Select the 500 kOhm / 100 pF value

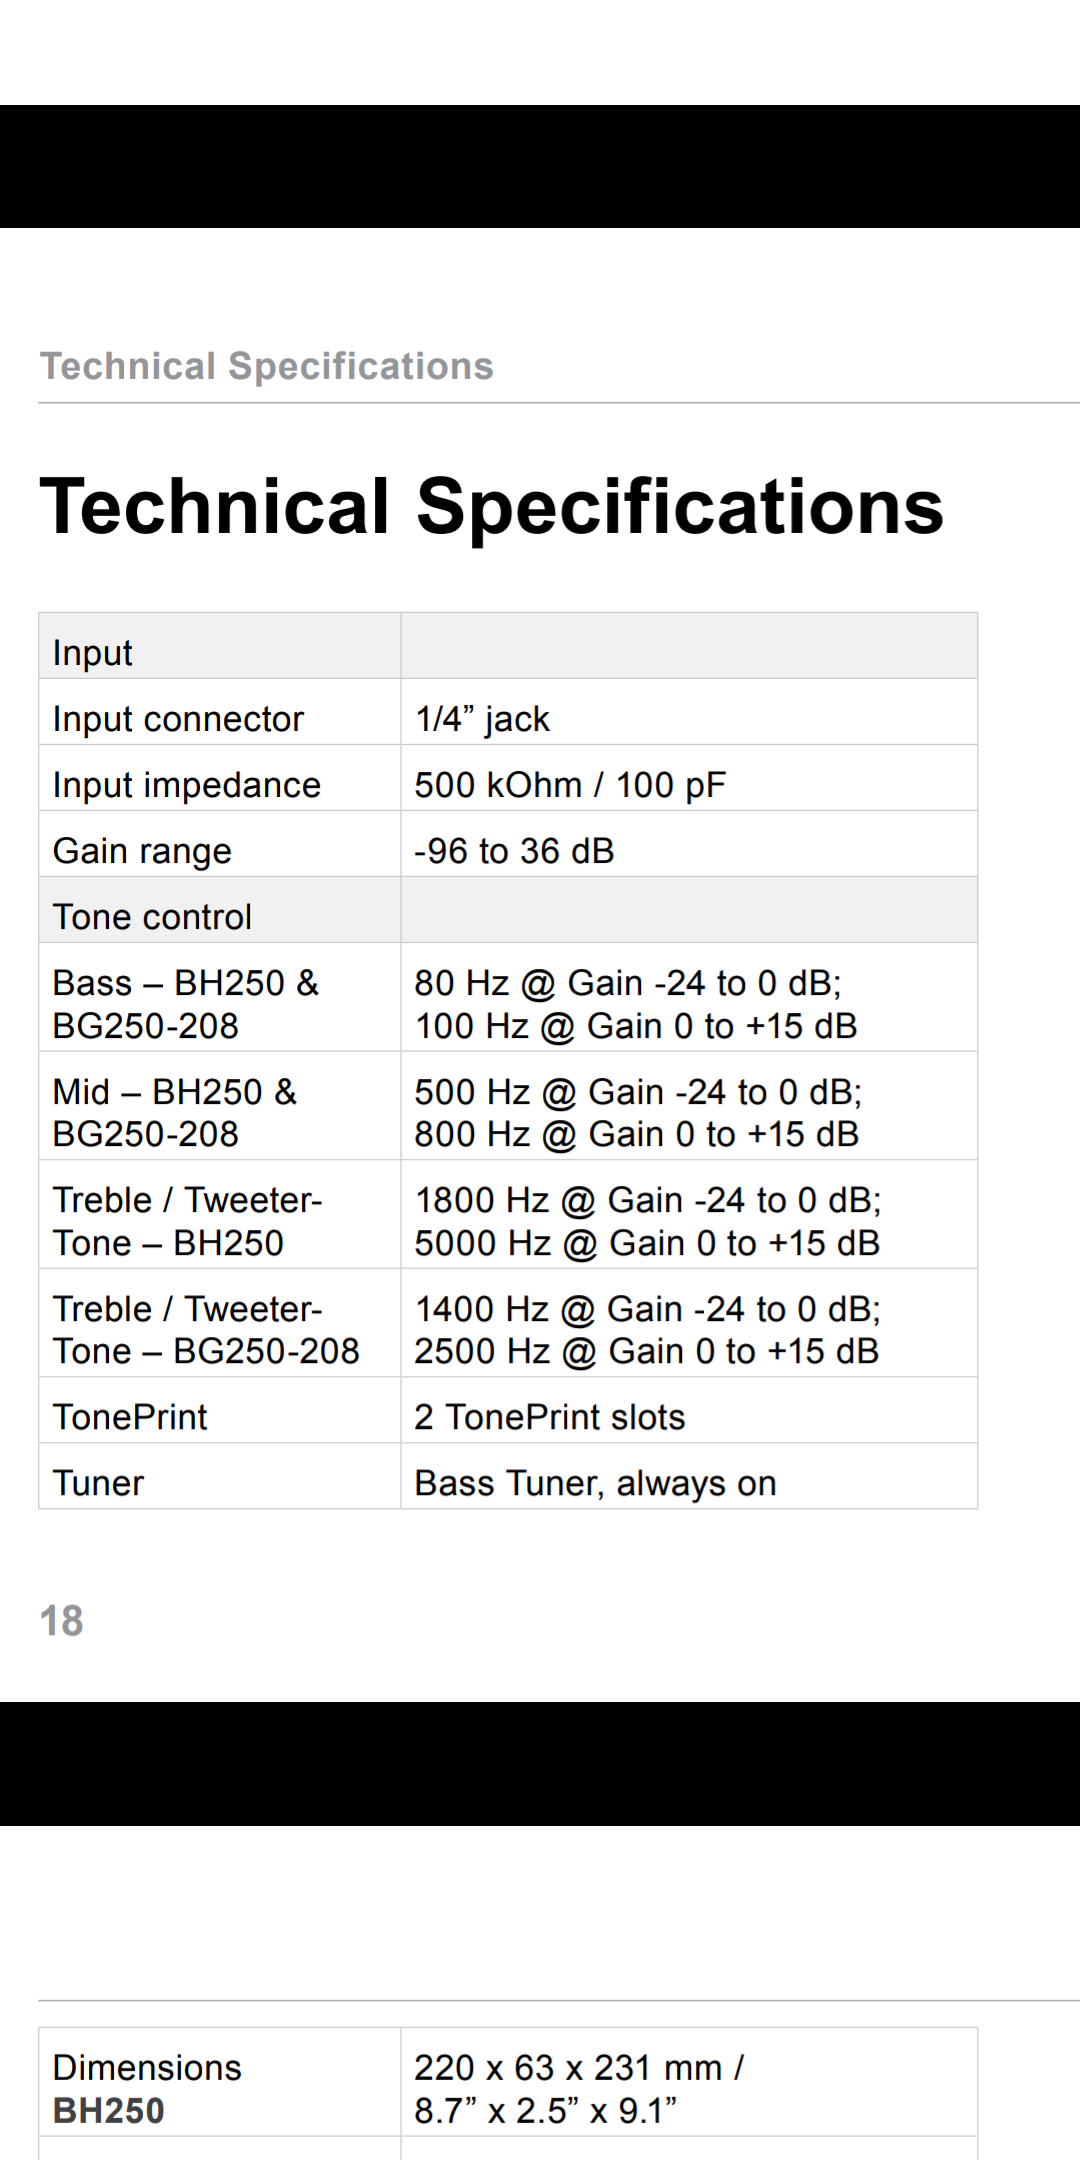point(570,785)
